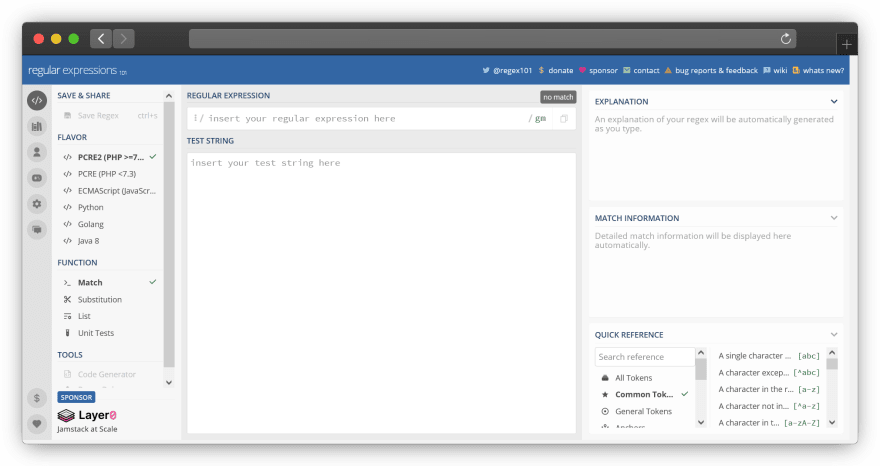Open settings gear in sidebar
Screen dimensions: 880x466
(x=37, y=204)
